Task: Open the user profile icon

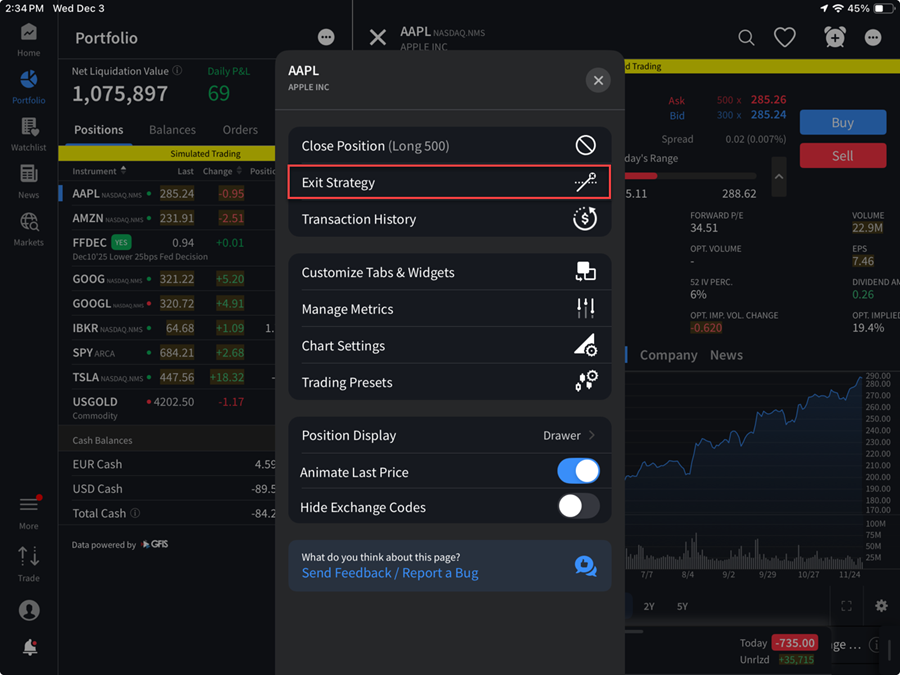Action: coord(29,609)
